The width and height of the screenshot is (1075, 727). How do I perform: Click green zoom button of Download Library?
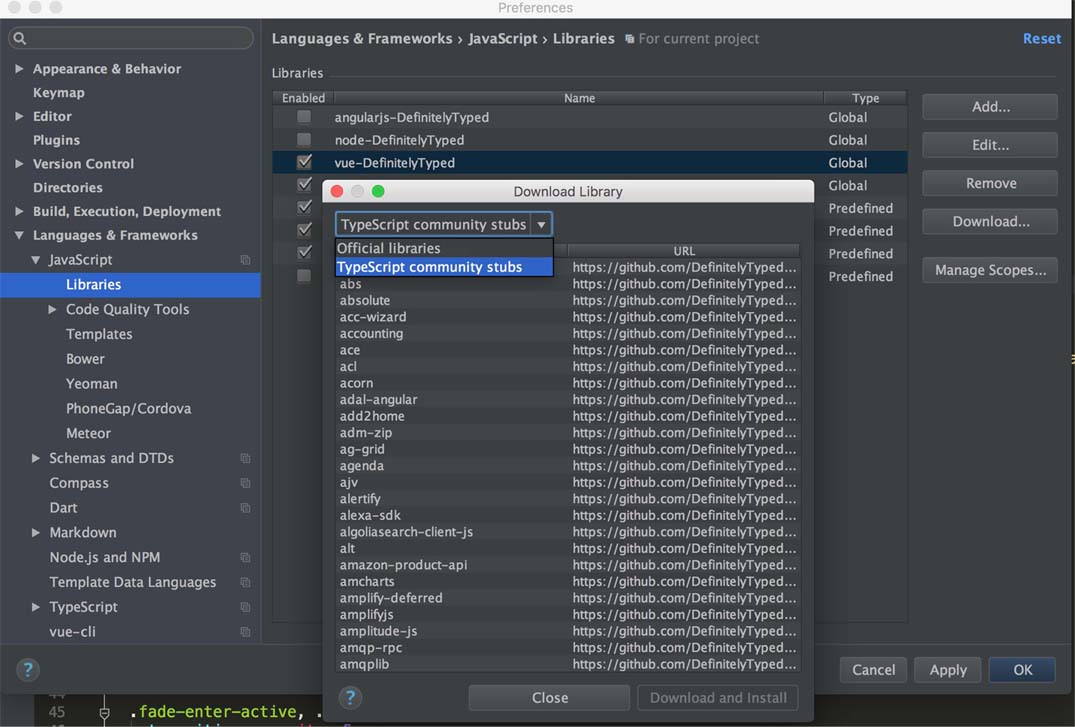pyautogui.click(x=378, y=191)
